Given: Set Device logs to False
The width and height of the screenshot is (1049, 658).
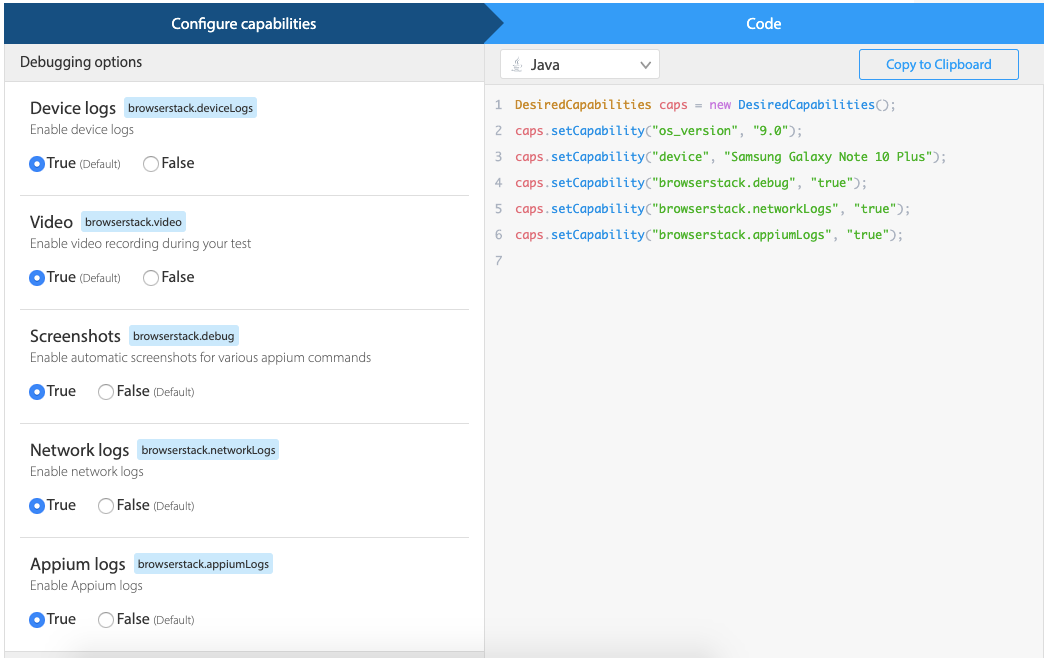Looking at the screenshot, I should tap(150, 163).
